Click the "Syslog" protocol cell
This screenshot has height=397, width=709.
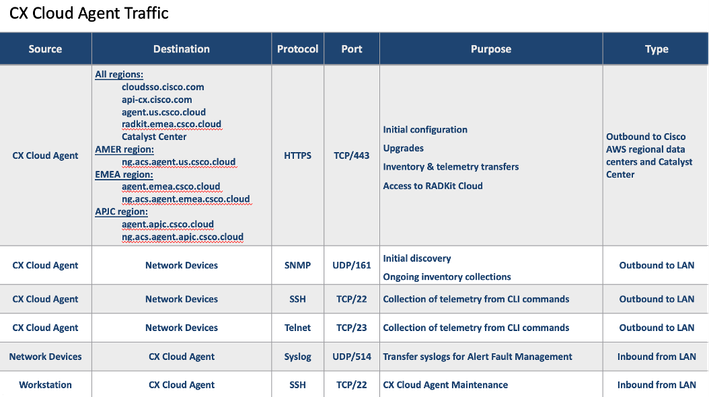(298, 357)
